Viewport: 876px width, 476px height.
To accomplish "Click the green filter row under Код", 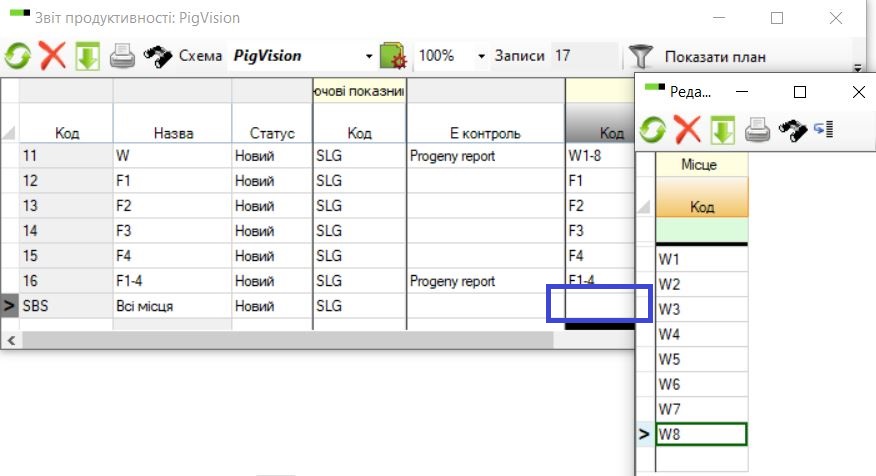I will pyautogui.click(x=702, y=230).
